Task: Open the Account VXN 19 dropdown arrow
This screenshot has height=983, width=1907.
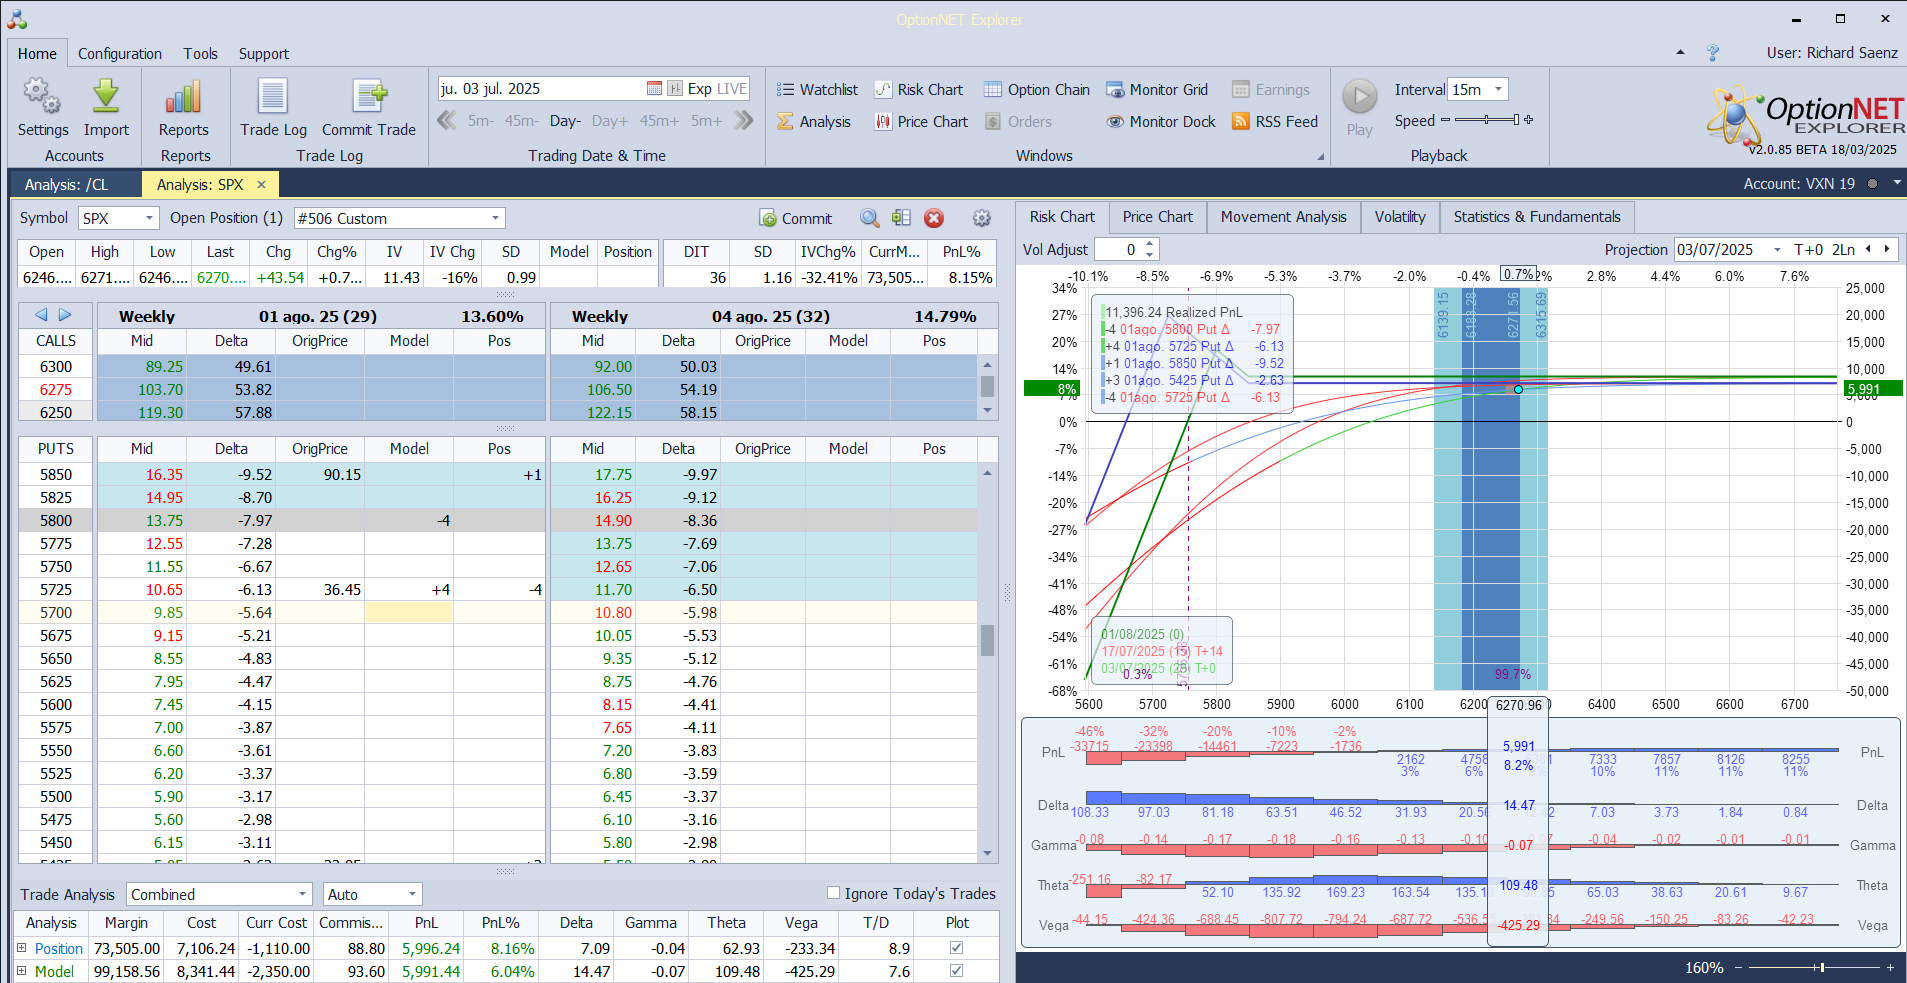Action: 1896,184
